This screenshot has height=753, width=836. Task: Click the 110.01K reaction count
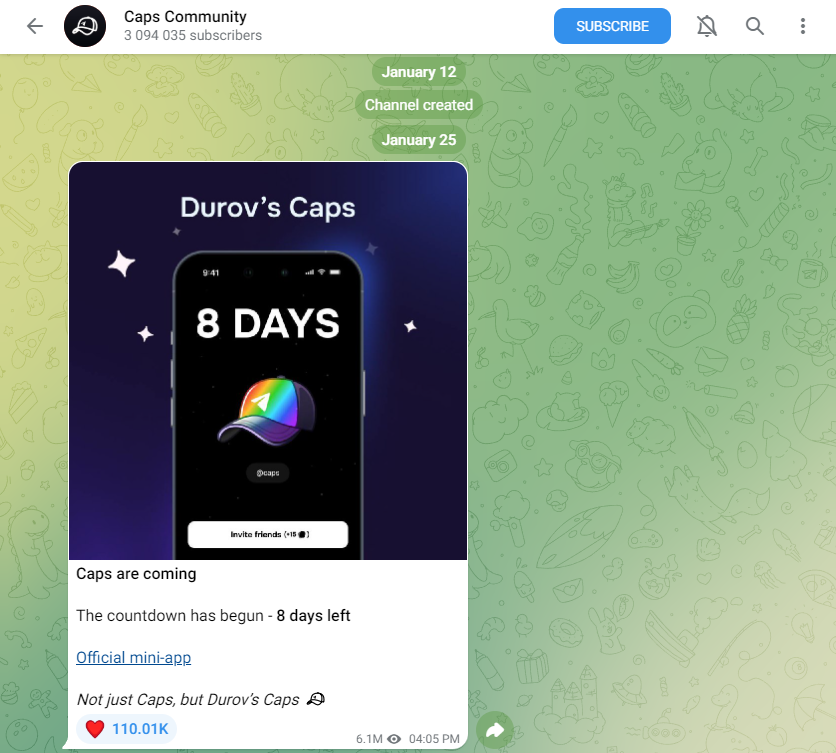click(x=140, y=729)
